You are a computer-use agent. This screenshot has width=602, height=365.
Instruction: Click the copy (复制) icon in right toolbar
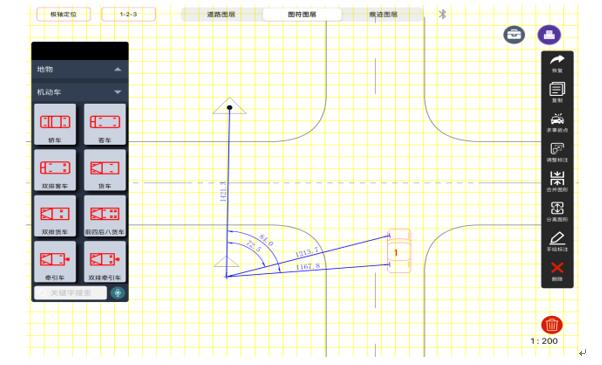557,92
